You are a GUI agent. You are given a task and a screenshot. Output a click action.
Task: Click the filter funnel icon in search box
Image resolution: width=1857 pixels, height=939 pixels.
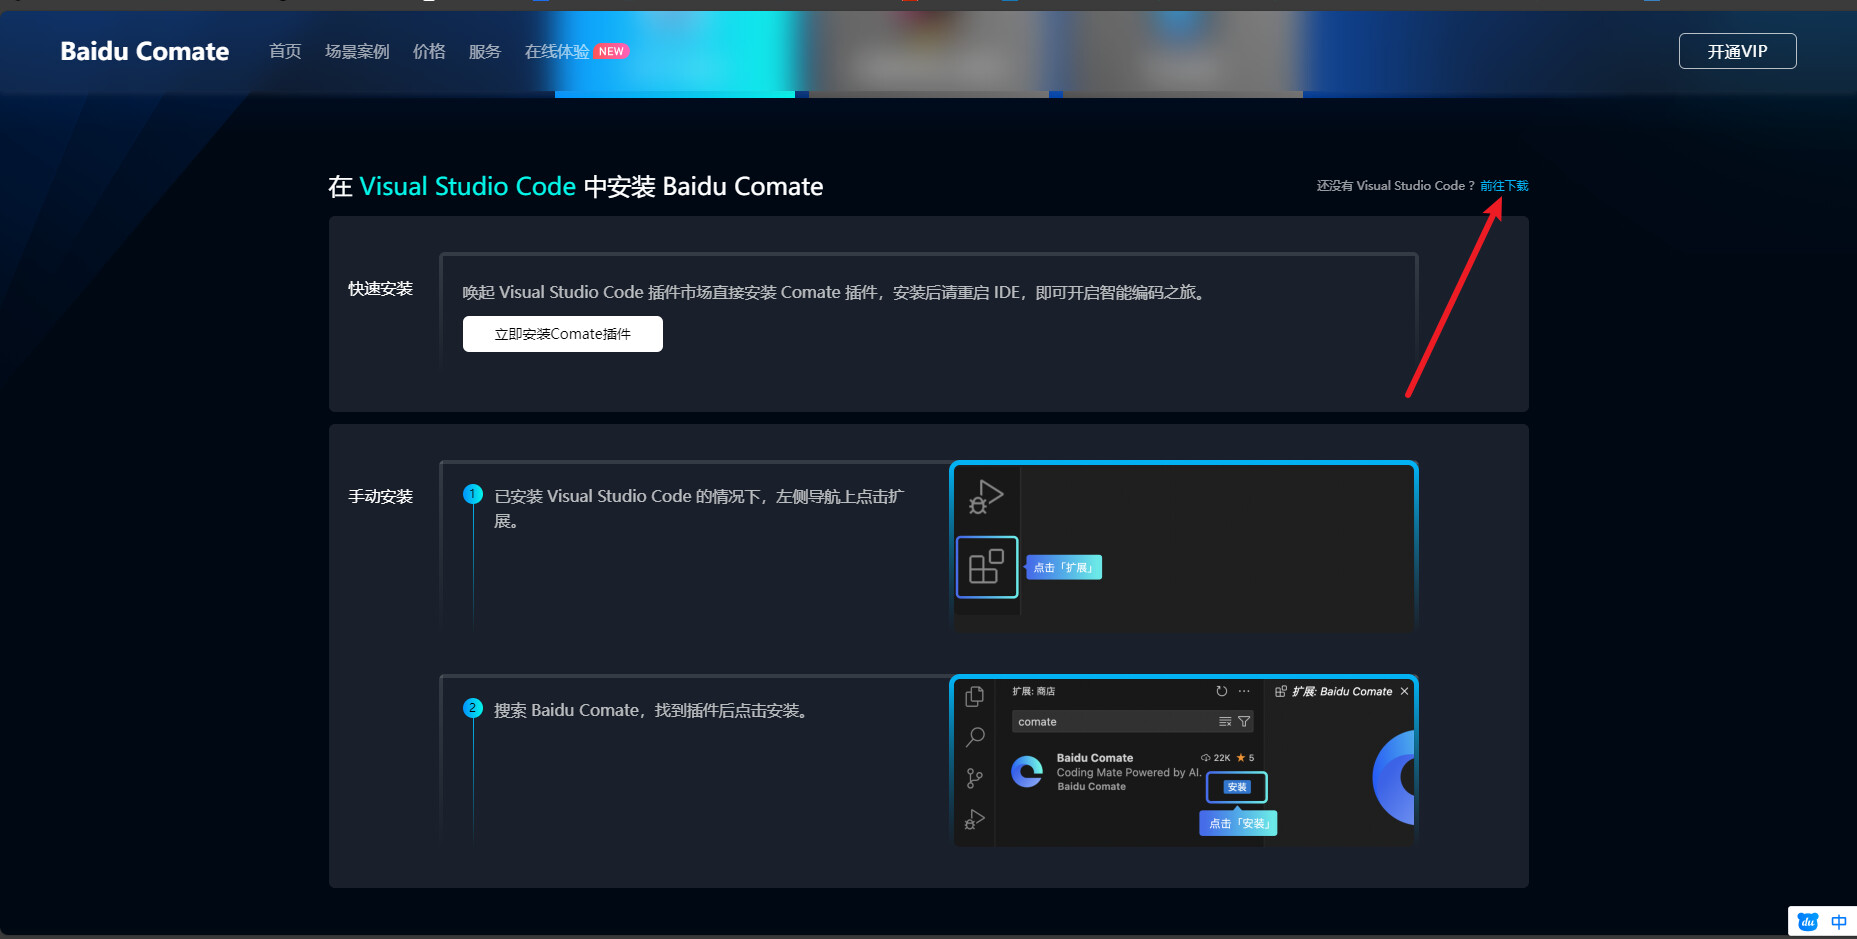tap(1244, 721)
